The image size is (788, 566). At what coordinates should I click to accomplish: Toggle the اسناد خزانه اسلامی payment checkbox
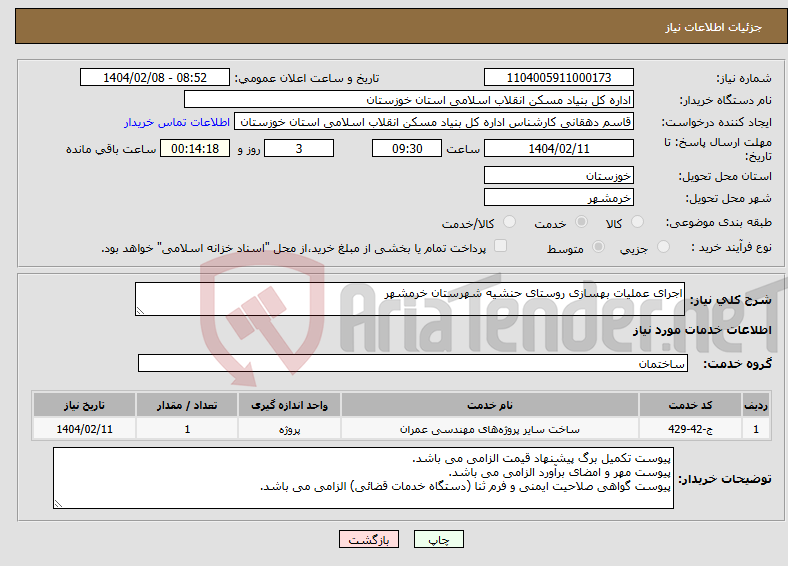500,246
